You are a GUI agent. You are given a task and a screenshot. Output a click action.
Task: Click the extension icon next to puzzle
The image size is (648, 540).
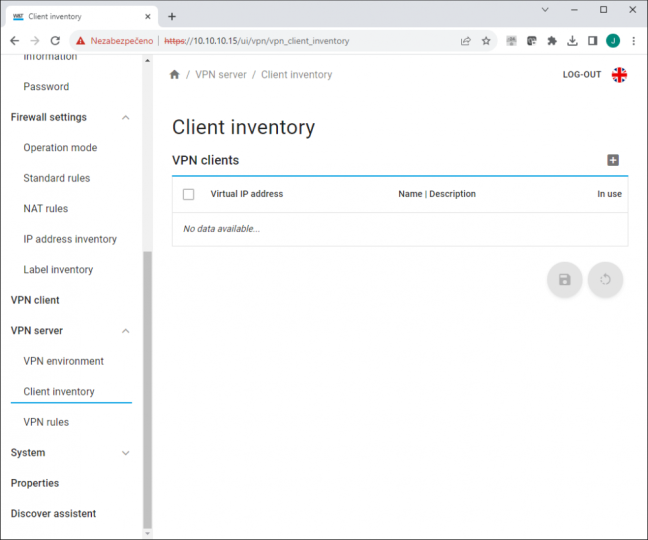531,40
